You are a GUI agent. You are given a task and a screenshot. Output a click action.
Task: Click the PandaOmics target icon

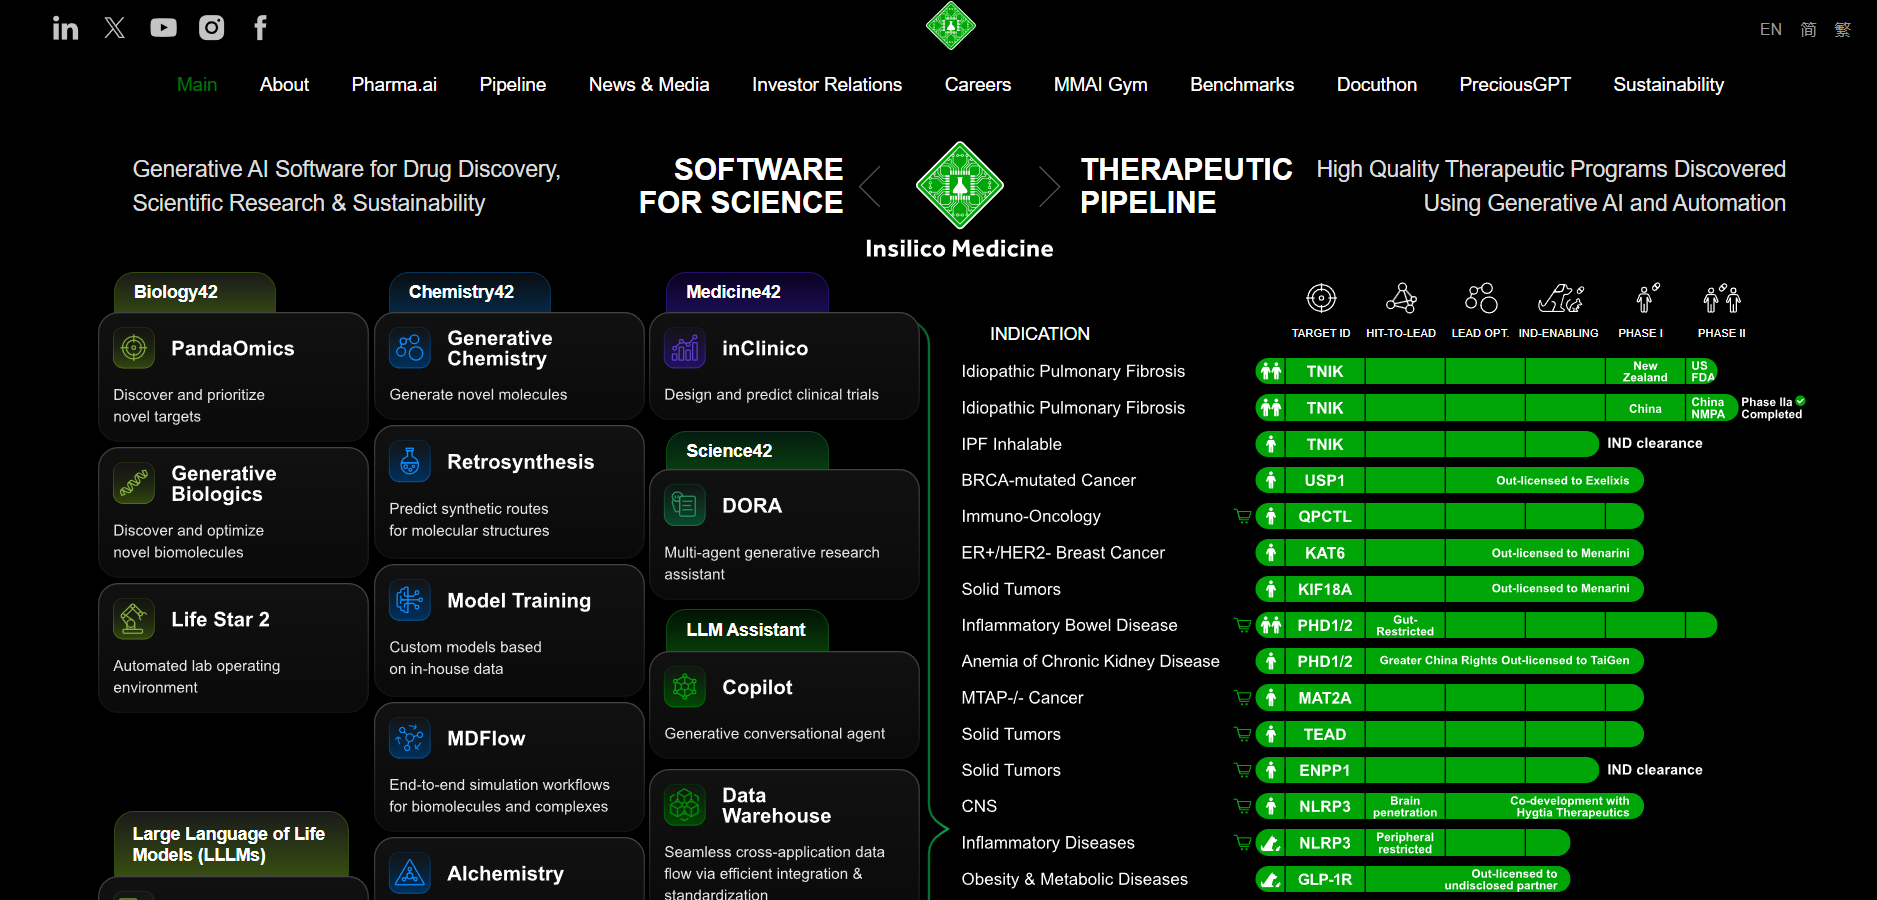(x=134, y=348)
